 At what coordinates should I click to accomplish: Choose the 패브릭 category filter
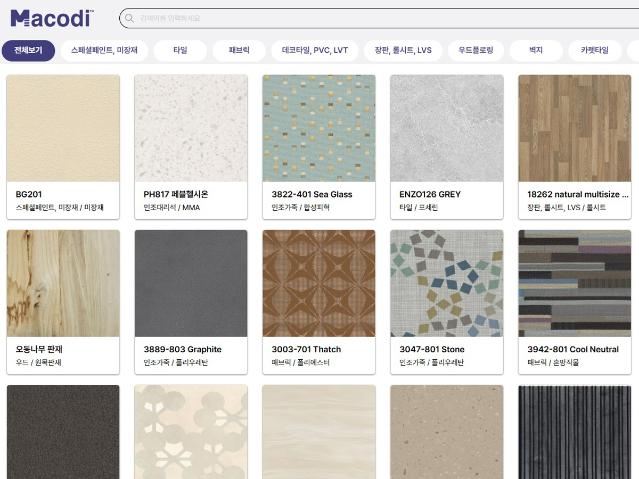point(239,50)
